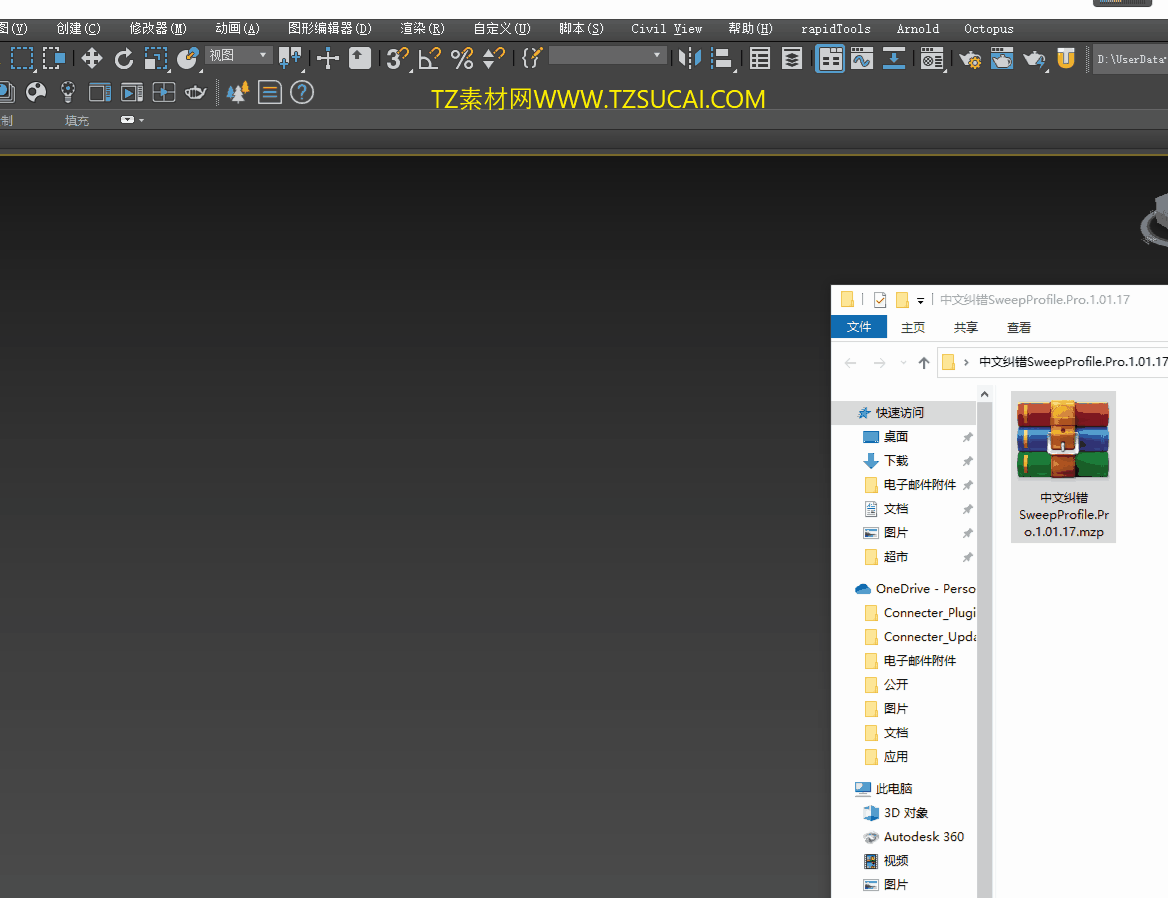Viewport: 1168px width, 898px height.
Task: Click the orange U toolbar icon
Action: 1066,58
